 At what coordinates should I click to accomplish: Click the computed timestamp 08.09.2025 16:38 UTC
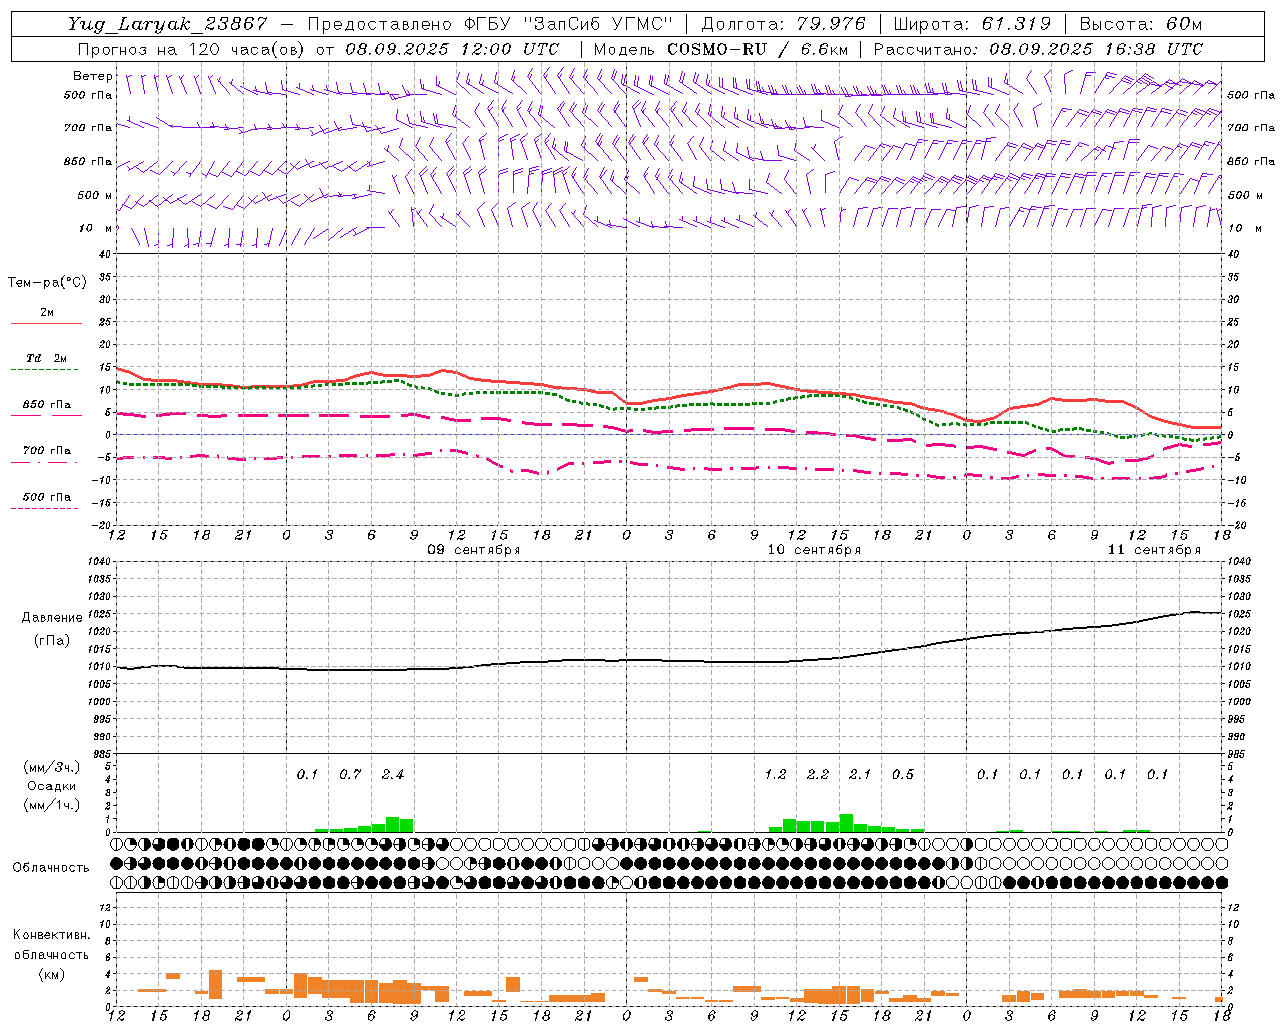pos(1096,49)
